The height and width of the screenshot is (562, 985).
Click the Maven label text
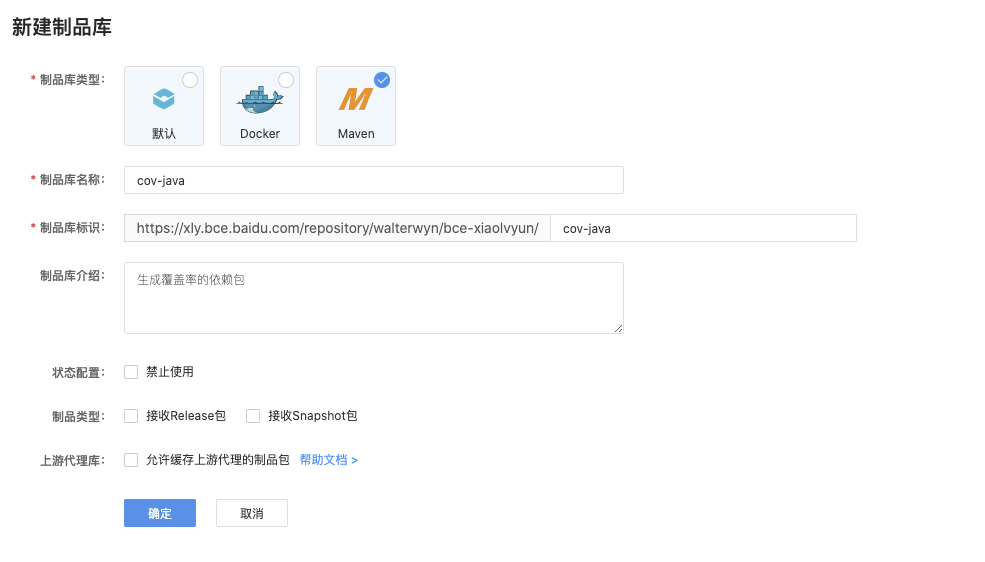click(356, 134)
